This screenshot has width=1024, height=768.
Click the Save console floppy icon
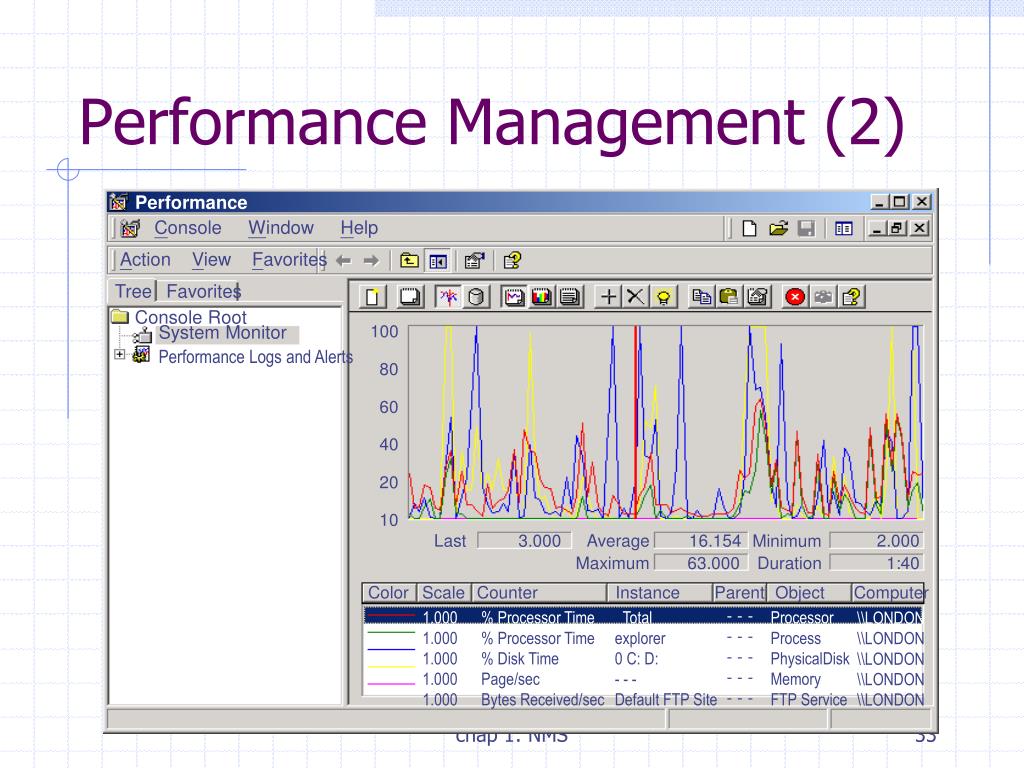point(807,229)
